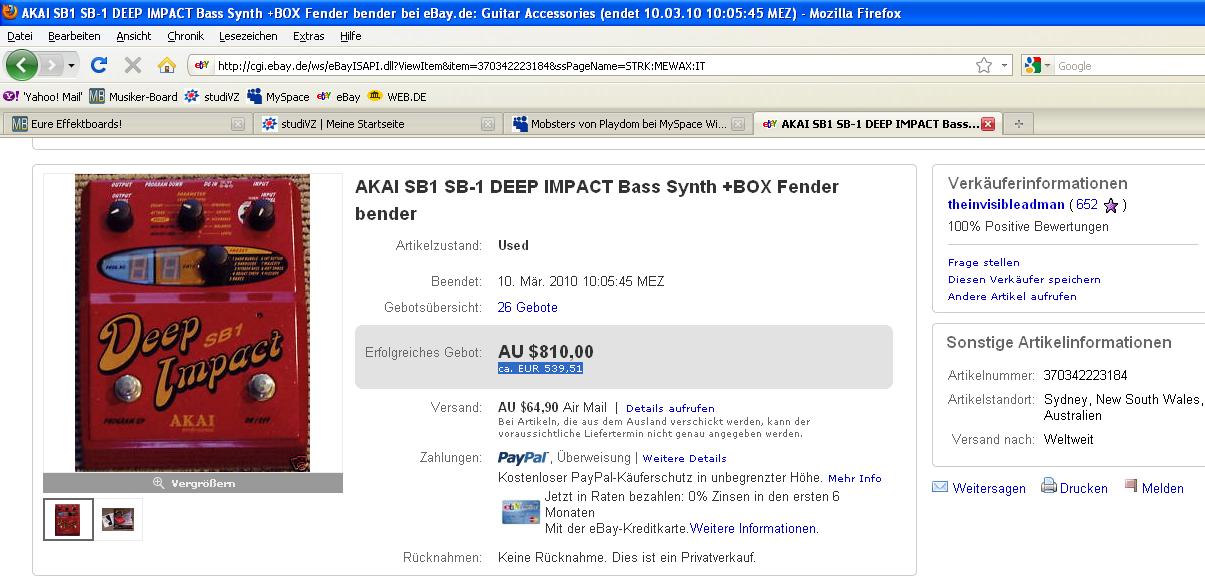1205x579 pixels.
Task: Click 'Andere Artikel aufrufen' link
Action: coord(1012,296)
